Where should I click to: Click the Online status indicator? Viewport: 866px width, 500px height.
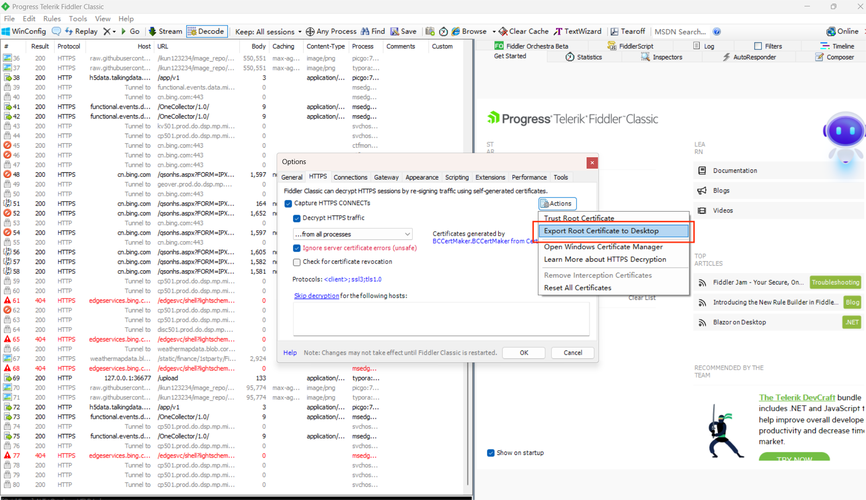click(842, 31)
